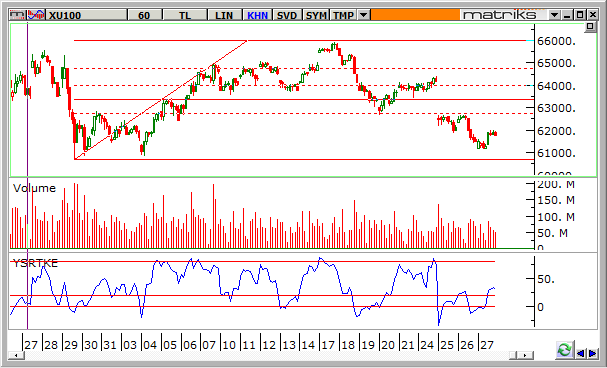This screenshot has width=607, height=368.
Task: Click the YSRTKE indicator label
Action: click(35, 264)
